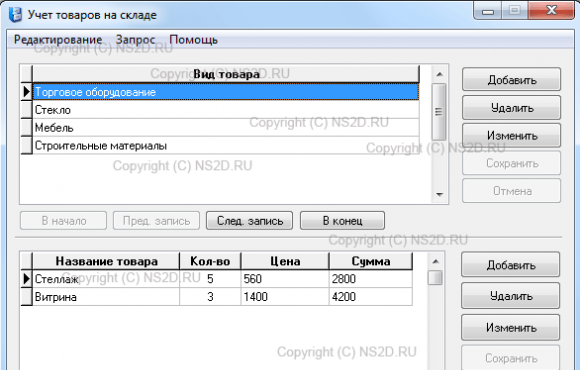Image resolution: width=580 pixels, height=370 pixels.
Task: Click the down arrow of upper grid scrollbar
Action: pyautogui.click(x=439, y=195)
